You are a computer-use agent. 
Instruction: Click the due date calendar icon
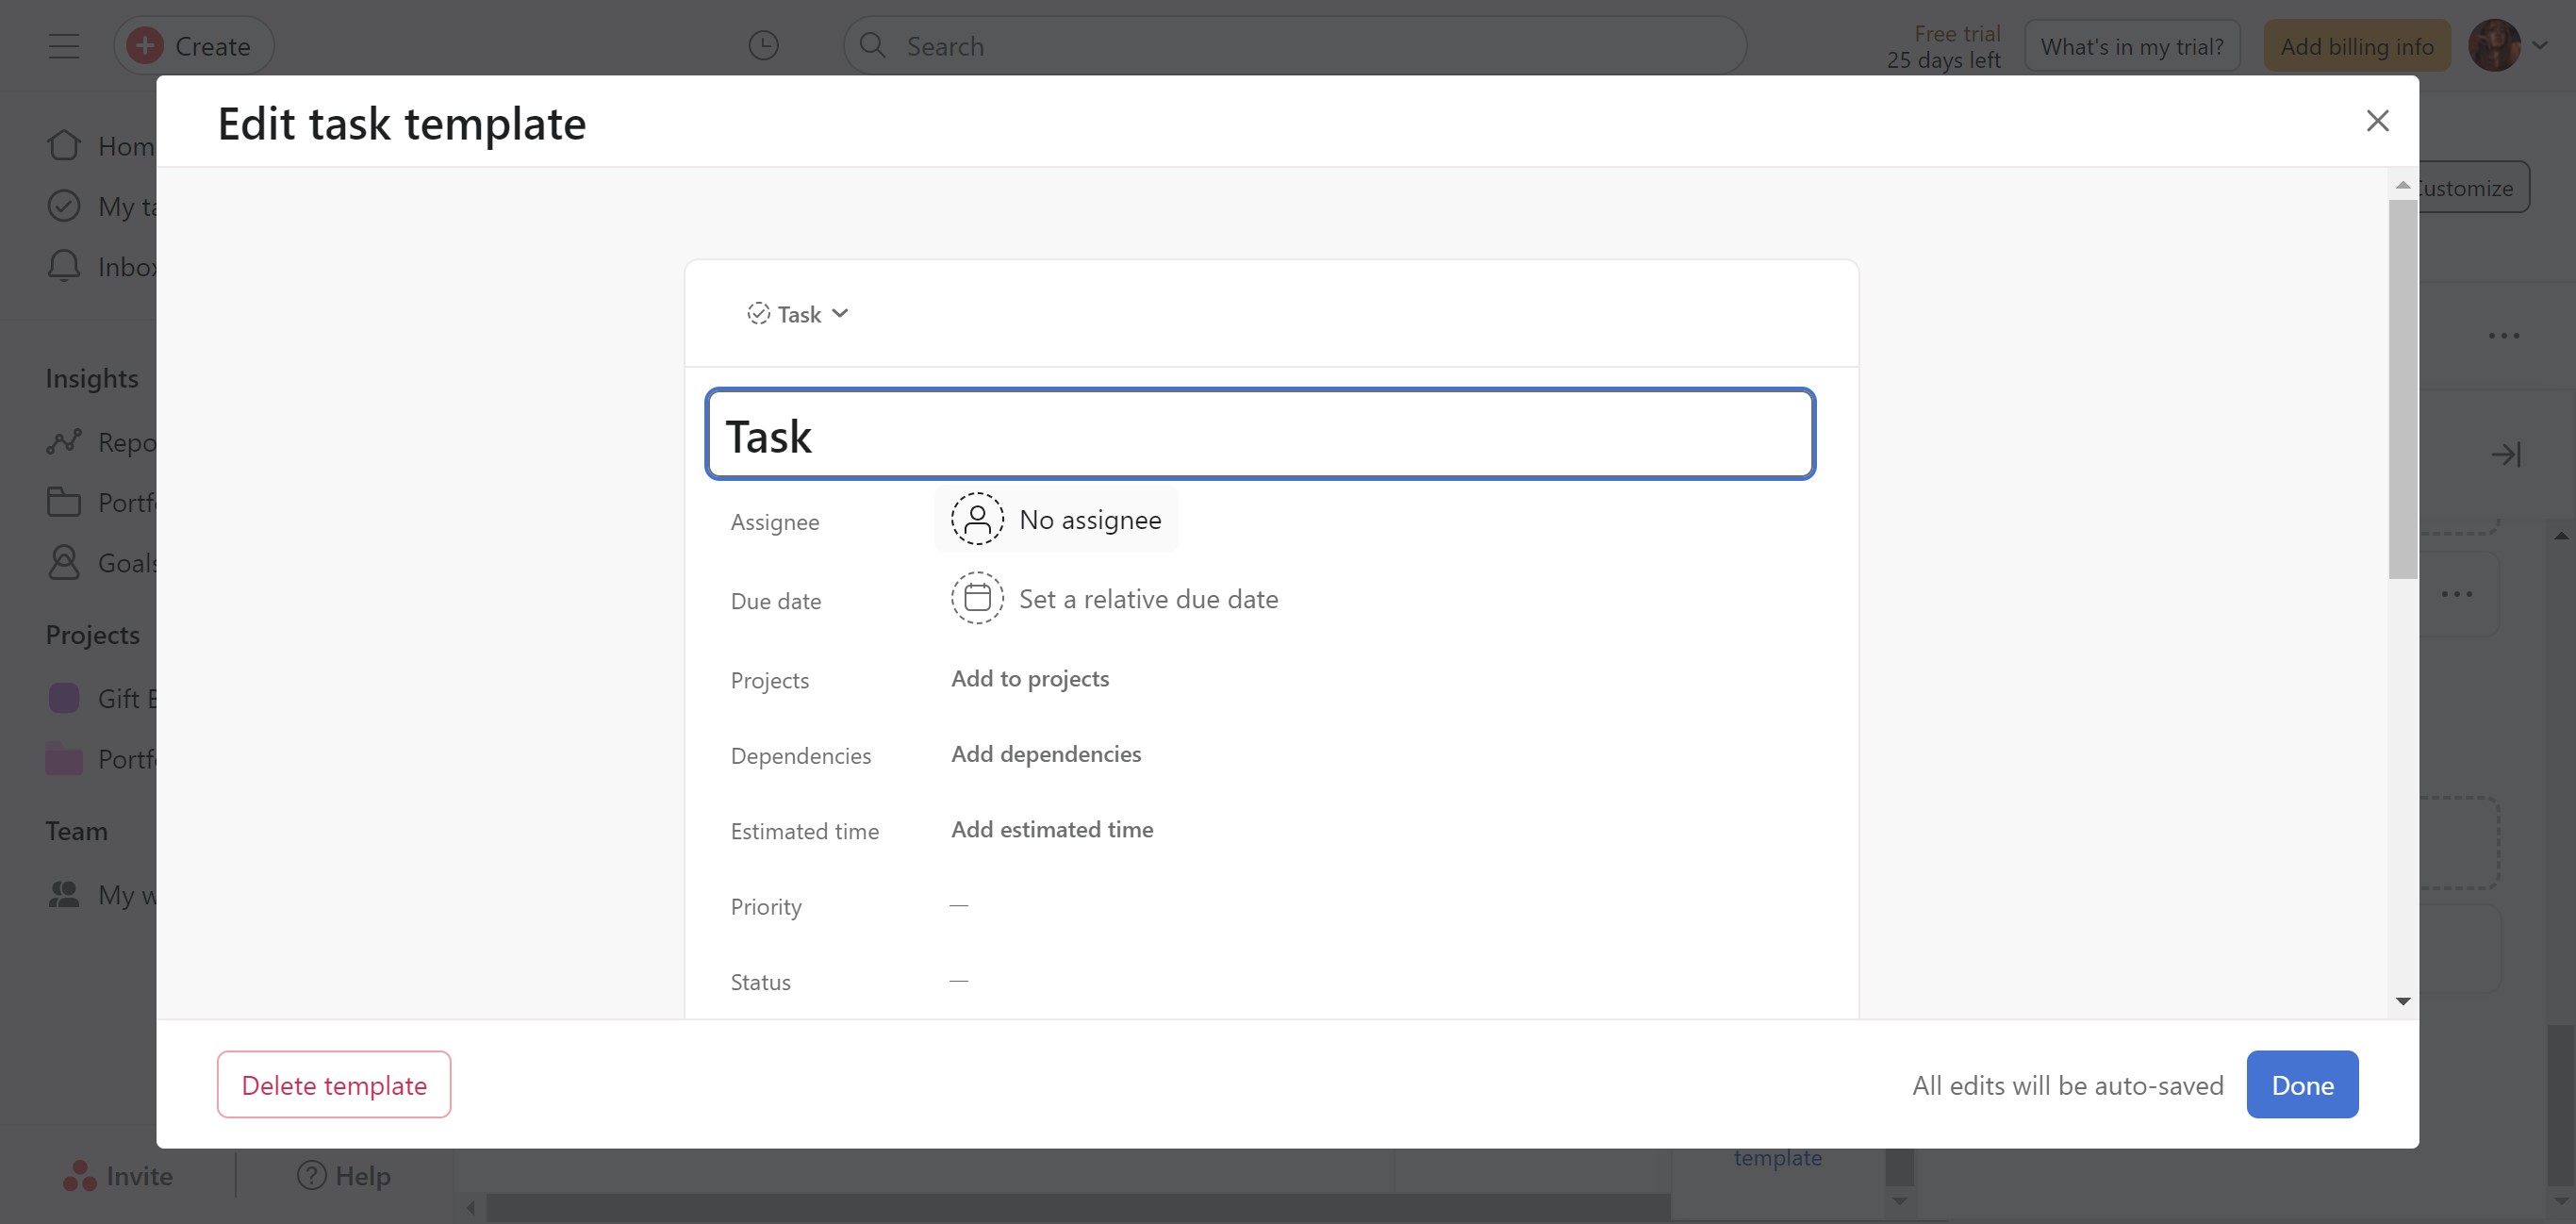[976, 598]
